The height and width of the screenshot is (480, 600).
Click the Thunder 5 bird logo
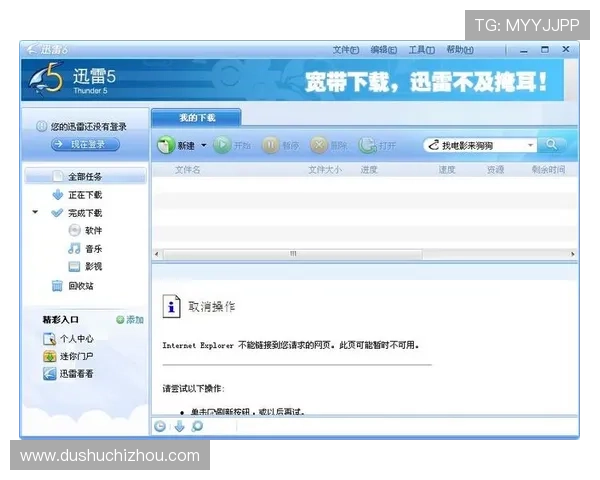point(46,79)
